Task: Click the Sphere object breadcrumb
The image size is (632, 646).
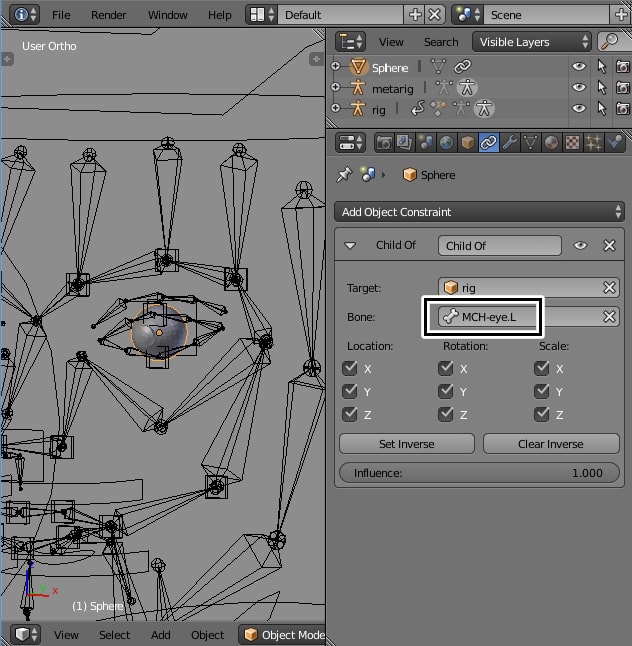Action: pos(429,175)
